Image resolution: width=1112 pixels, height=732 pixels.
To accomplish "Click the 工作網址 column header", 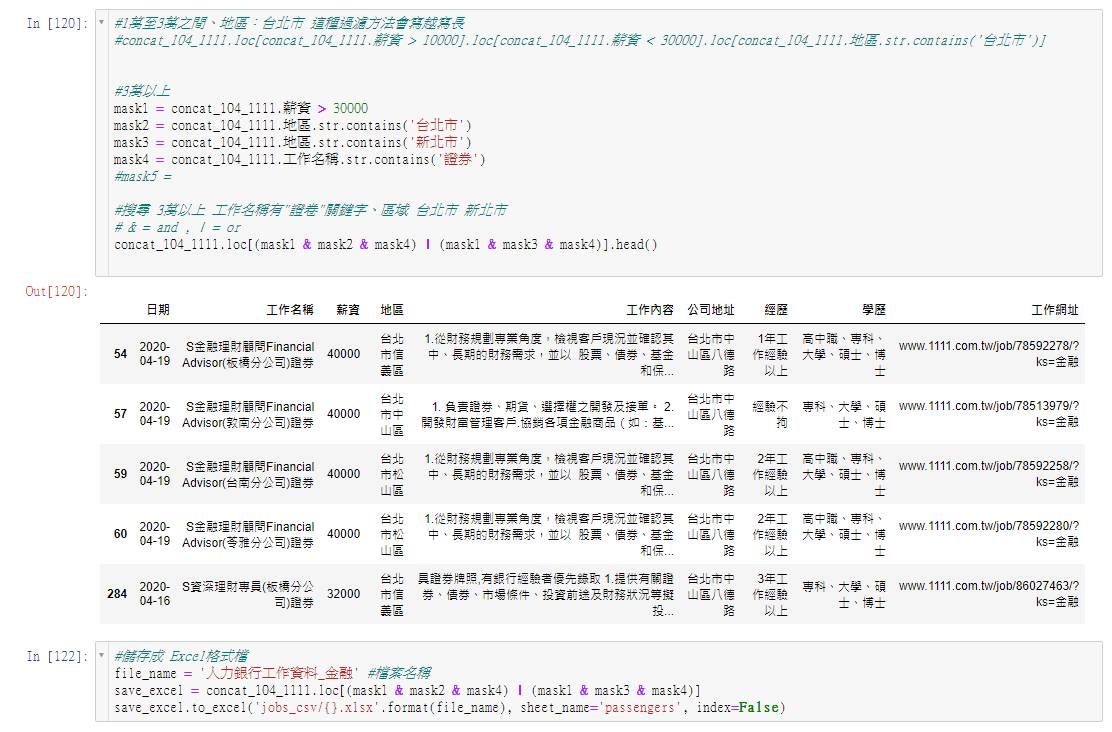I will click(1055, 310).
